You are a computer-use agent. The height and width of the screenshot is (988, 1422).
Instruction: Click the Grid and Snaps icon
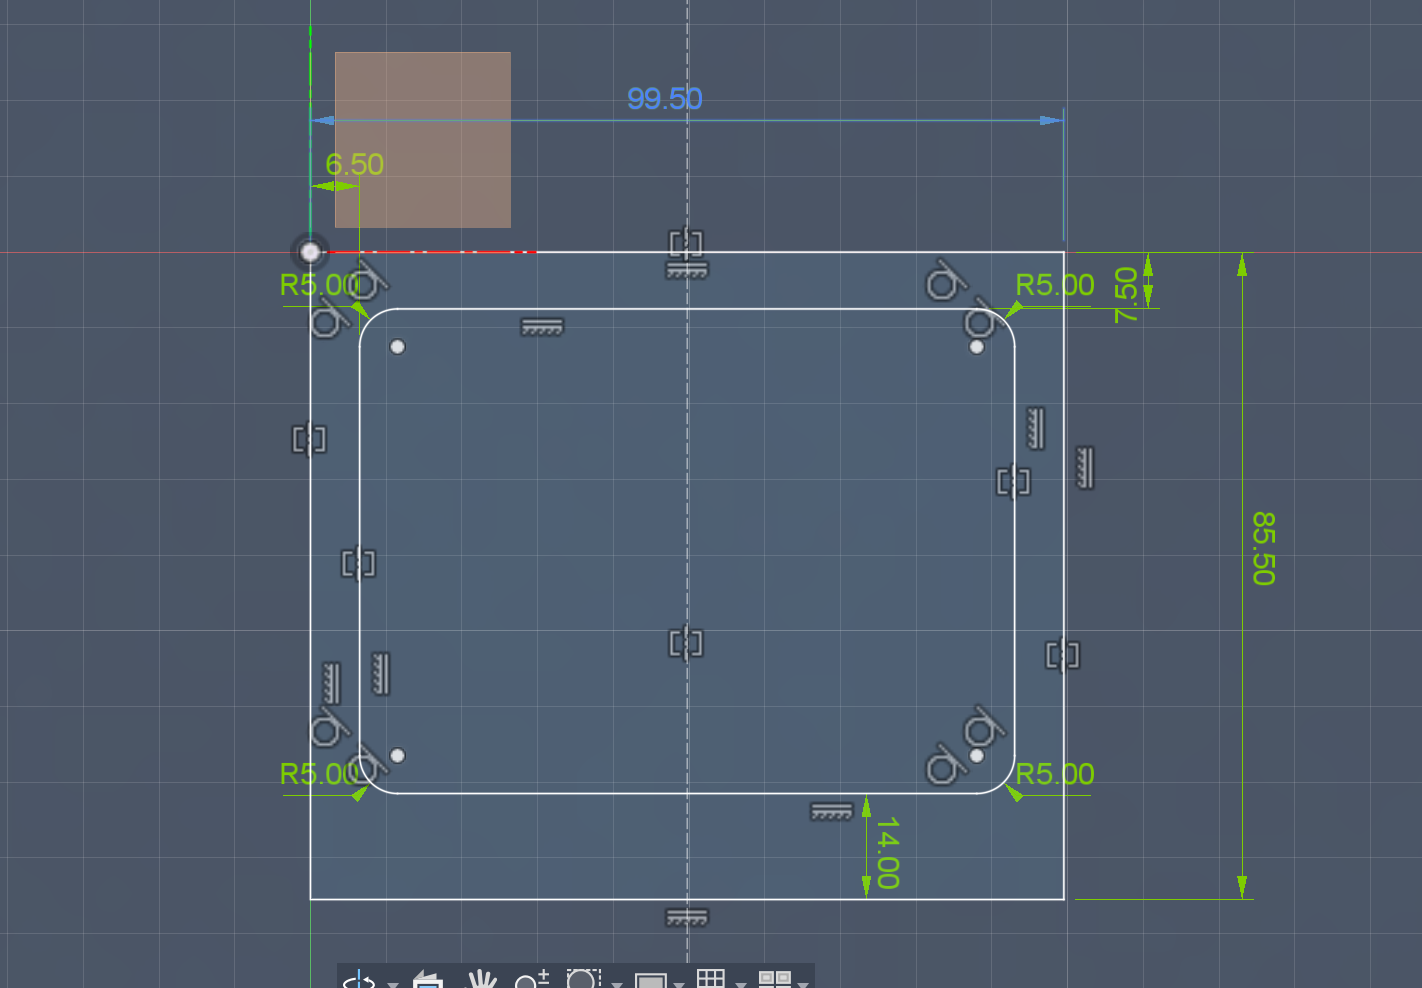711,980
